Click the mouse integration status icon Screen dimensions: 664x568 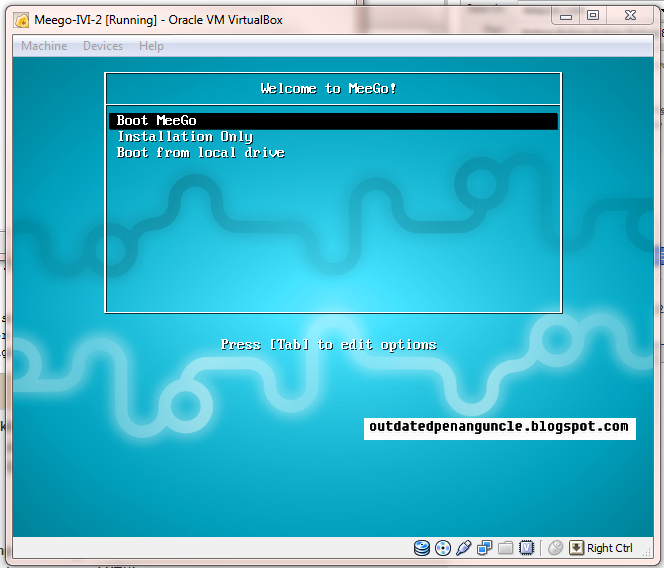click(x=555, y=548)
